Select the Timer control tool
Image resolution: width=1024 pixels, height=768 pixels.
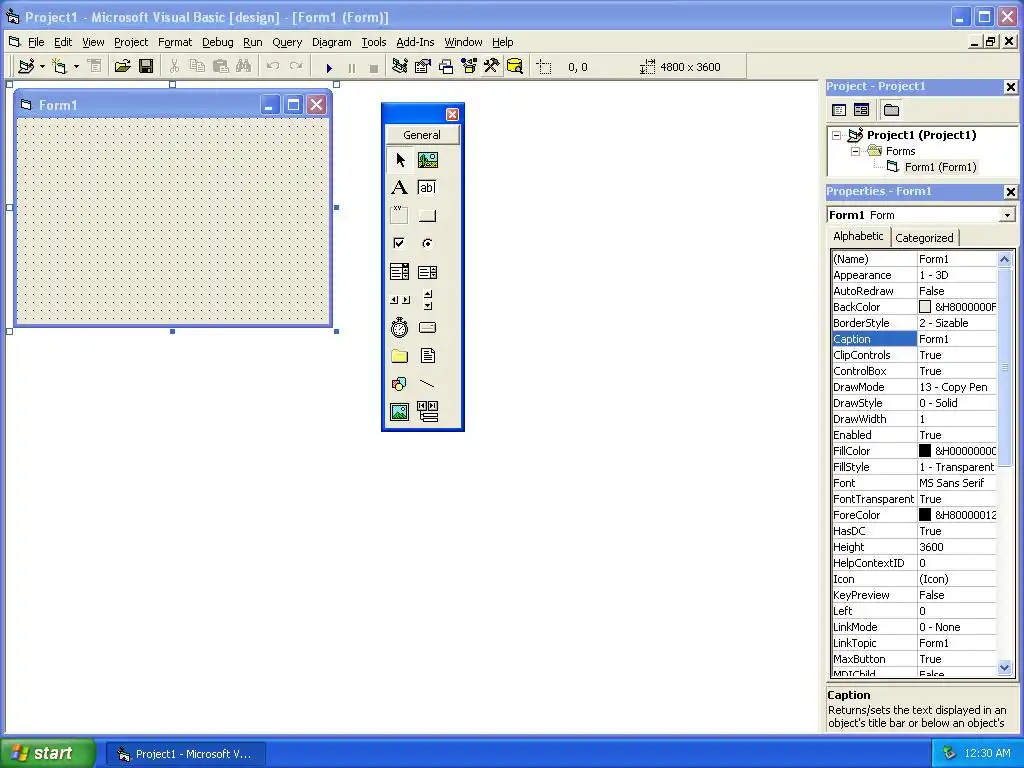pos(400,328)
